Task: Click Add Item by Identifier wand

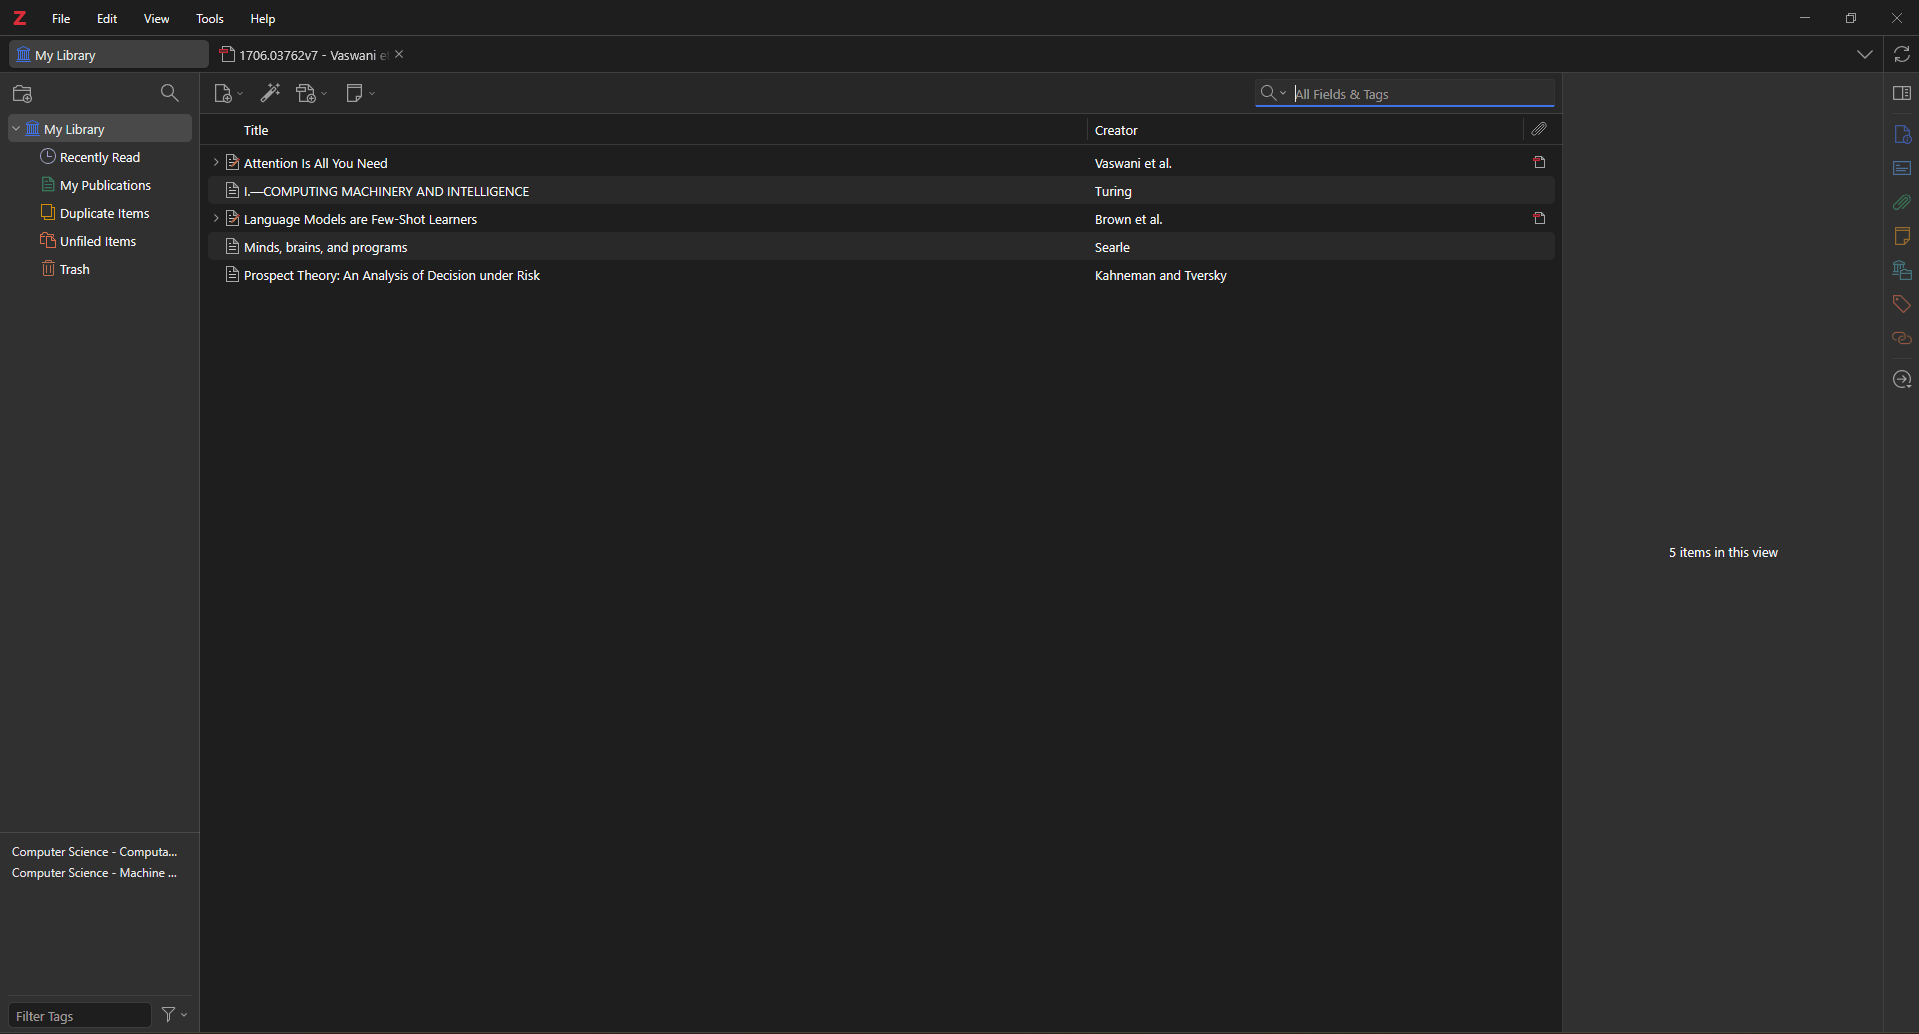Action: coord(270,94)
